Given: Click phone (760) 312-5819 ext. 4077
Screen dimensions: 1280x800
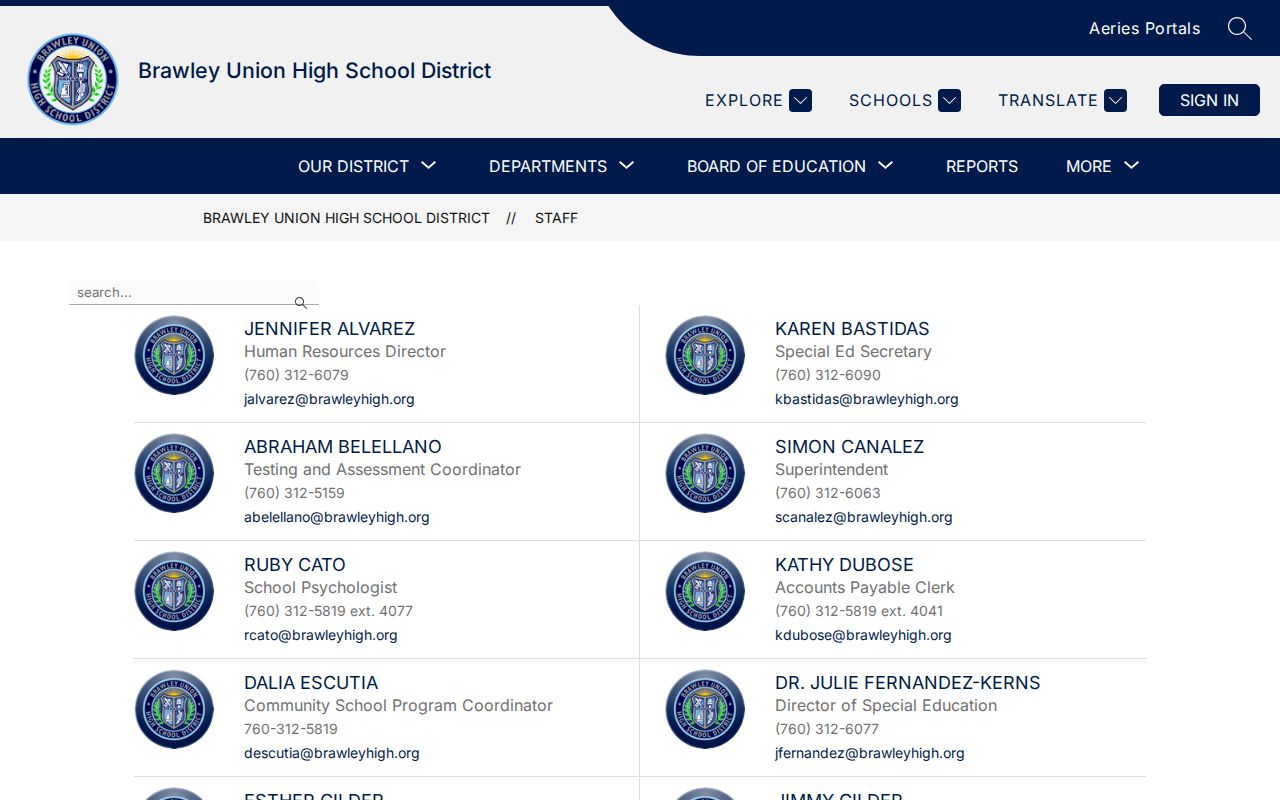Looking at the screenshot, I should [x=328, y=611].
